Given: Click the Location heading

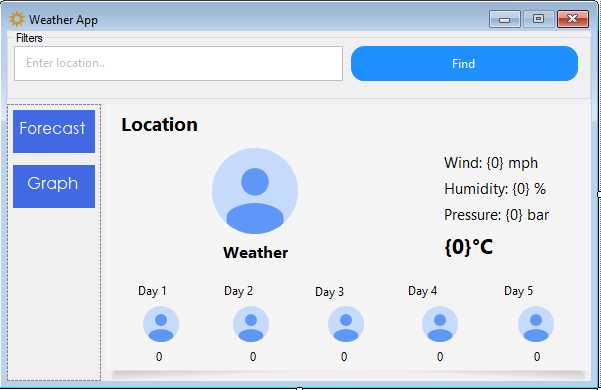Looking at the screenshot, I should pyautogui.click(x=159, y=125).
